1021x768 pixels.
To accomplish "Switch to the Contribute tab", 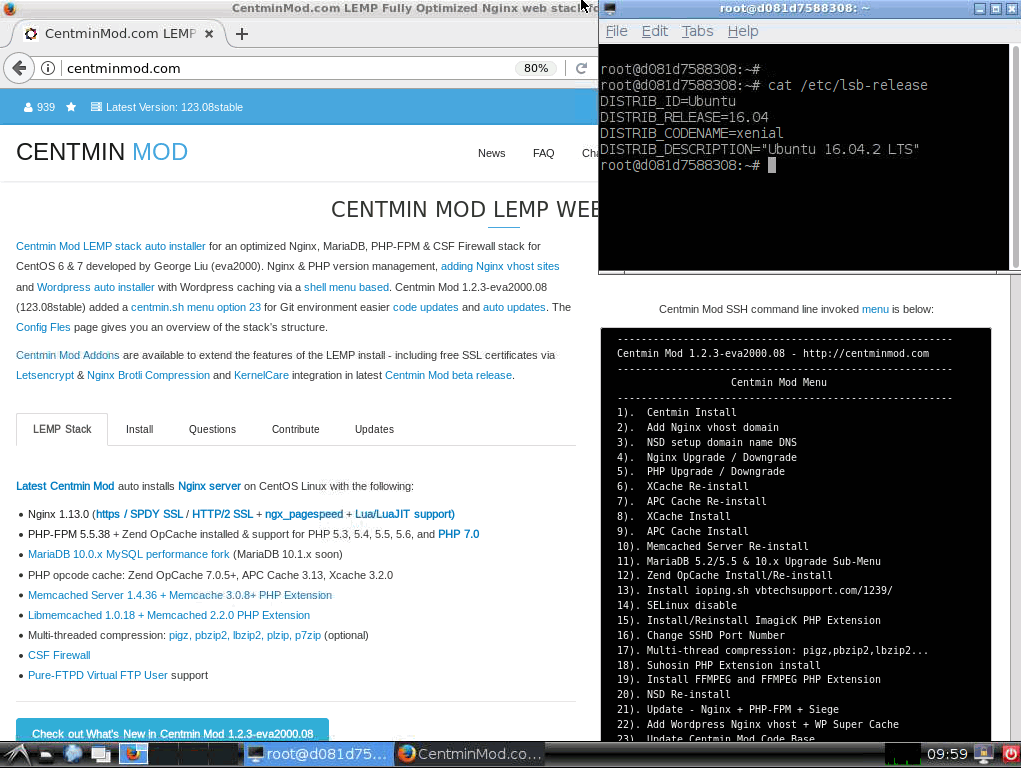I will (x=296, y=429).
